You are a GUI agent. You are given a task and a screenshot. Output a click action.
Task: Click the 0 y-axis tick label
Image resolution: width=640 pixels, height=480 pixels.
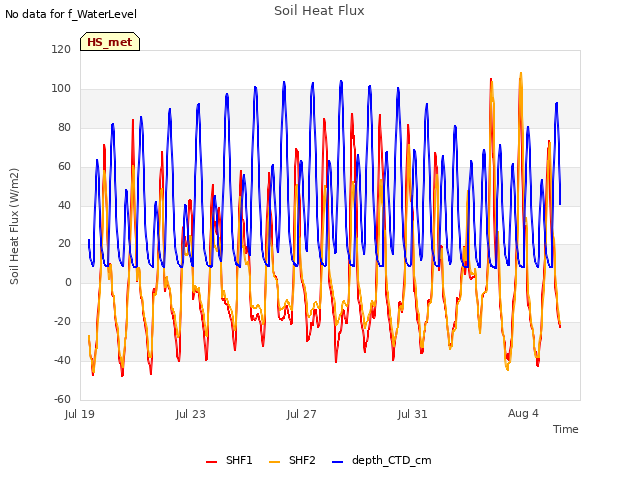[x=68, y=282]
